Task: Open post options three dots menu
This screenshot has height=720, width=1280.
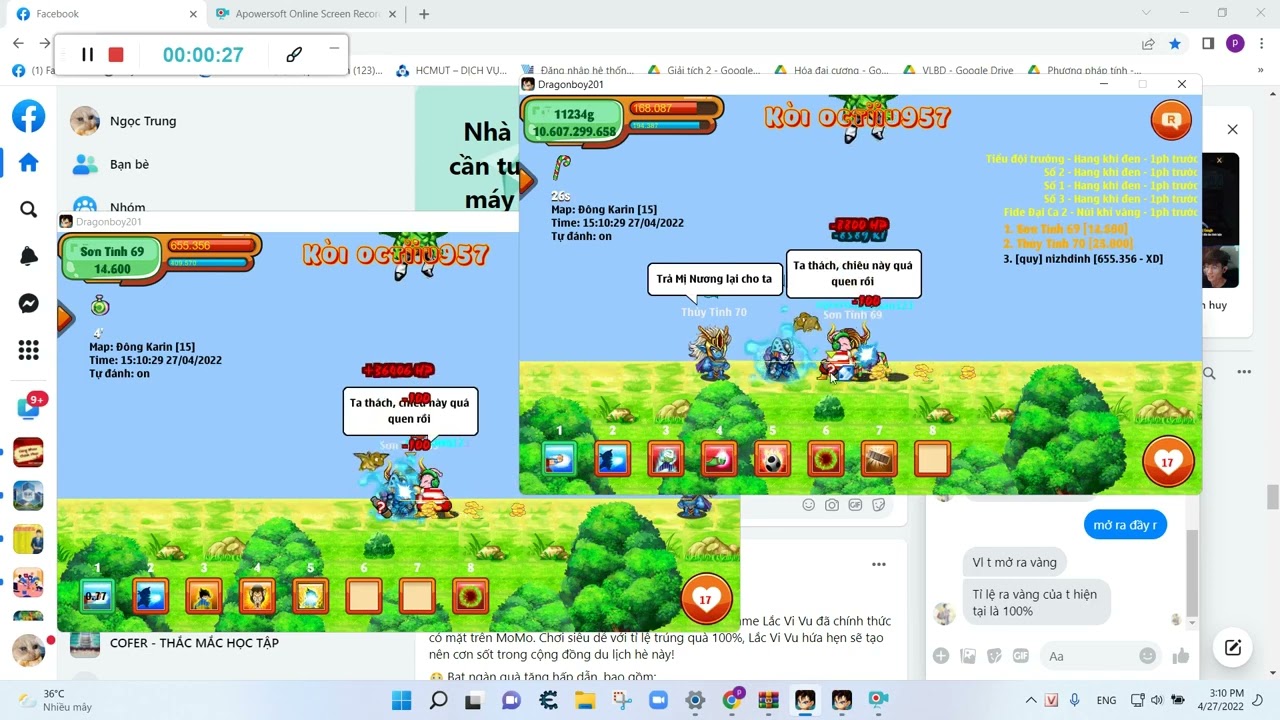Action: point(878,565)
